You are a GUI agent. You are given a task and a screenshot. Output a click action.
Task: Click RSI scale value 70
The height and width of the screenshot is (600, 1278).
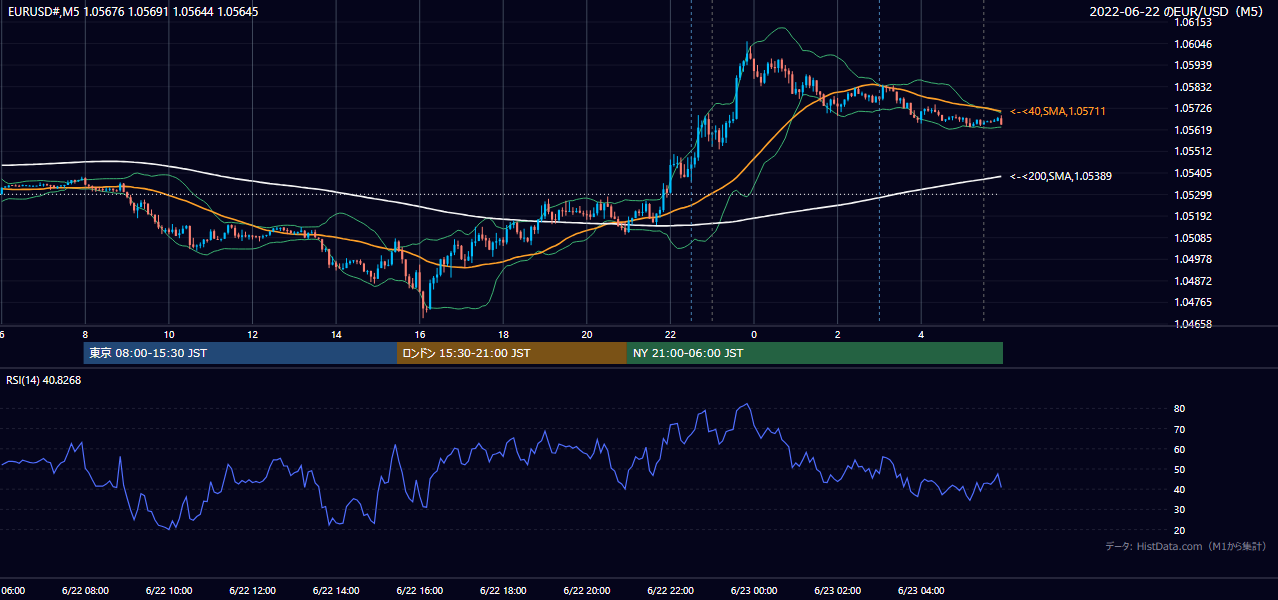point(1180,429)
